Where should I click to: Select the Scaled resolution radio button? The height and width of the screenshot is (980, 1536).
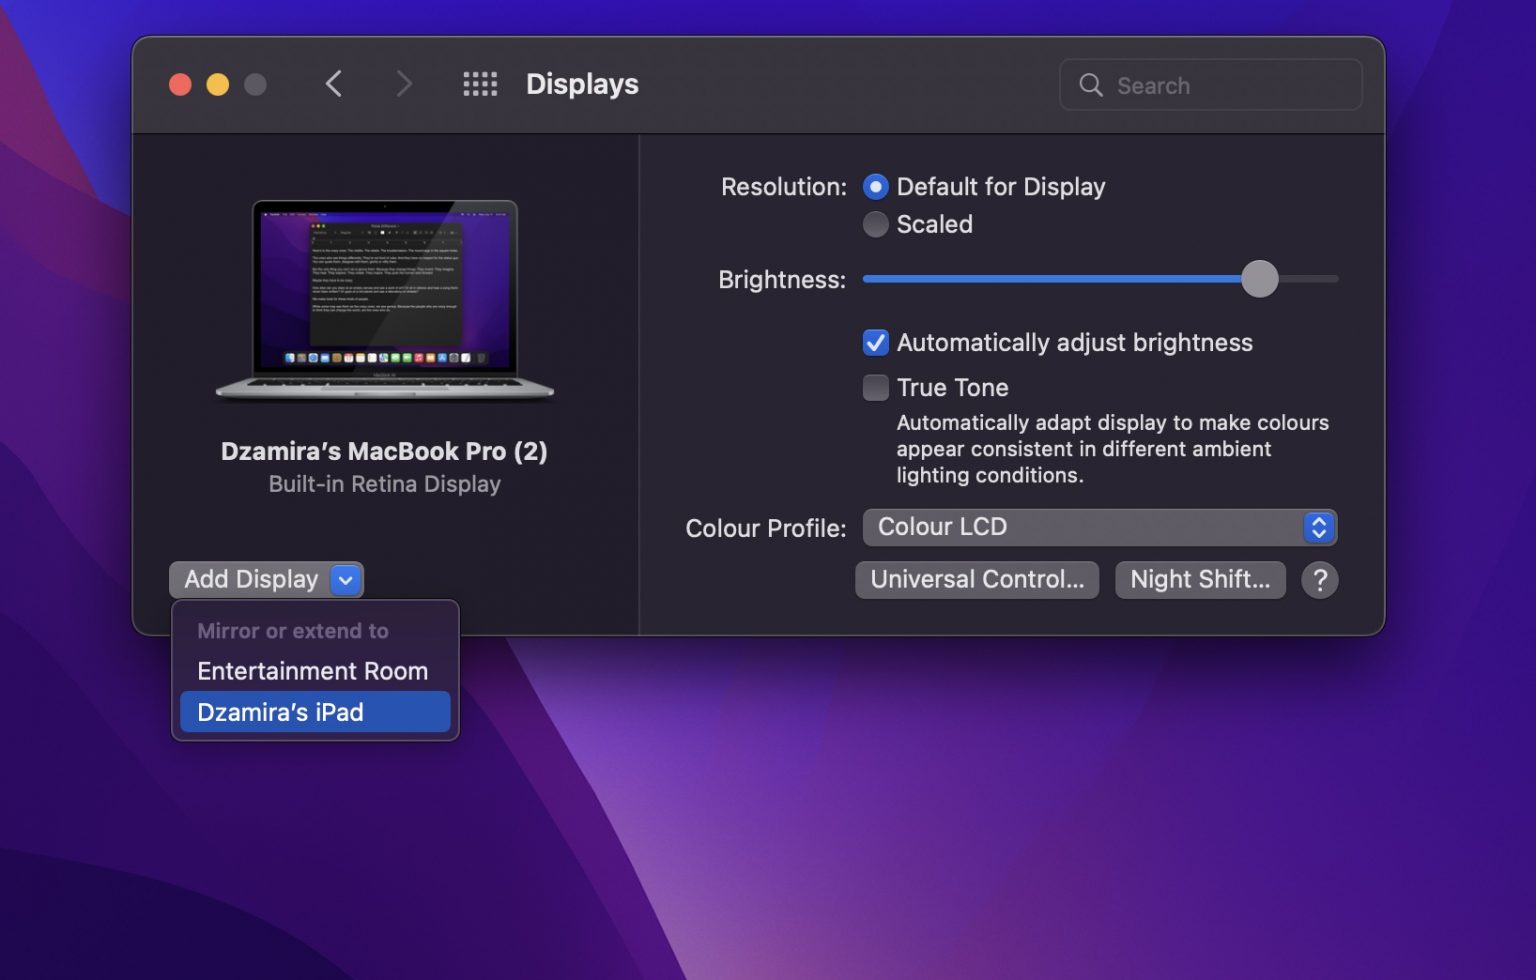875,224
